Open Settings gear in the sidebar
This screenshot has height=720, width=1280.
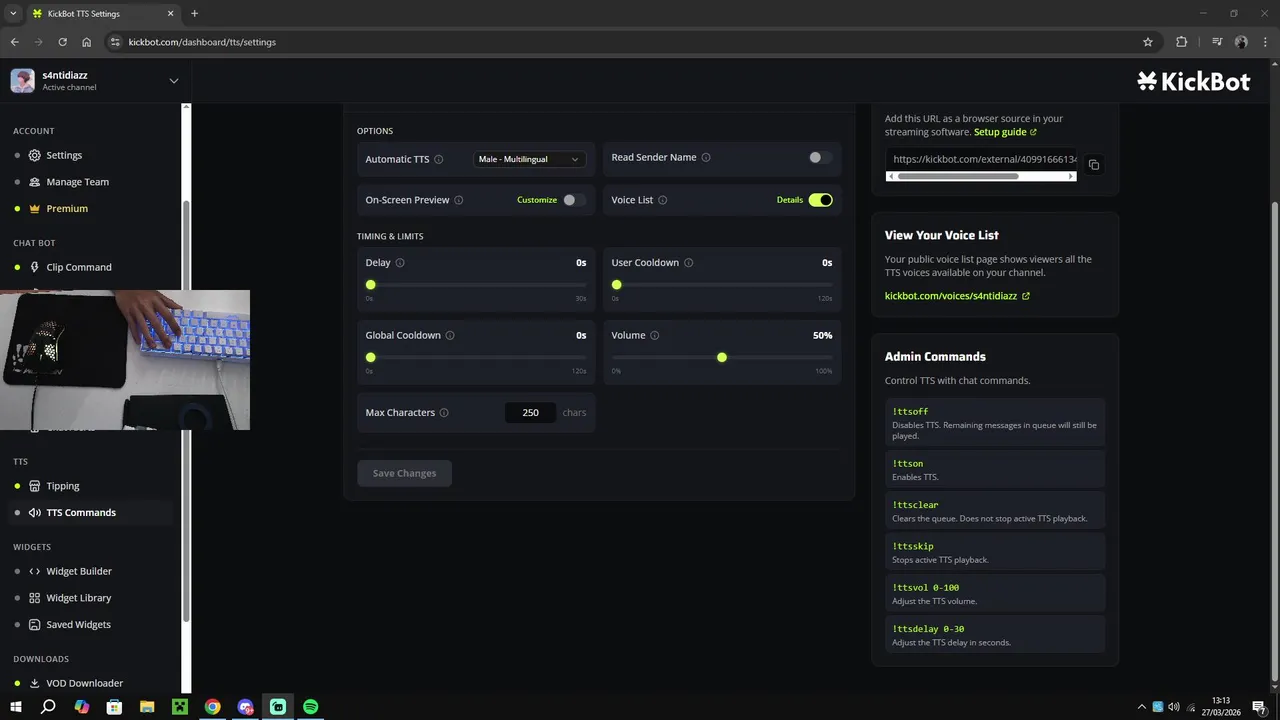64,155
